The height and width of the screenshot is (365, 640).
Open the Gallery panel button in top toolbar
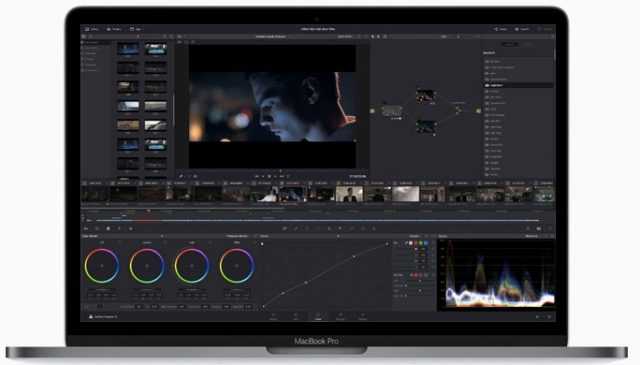click(x=91, y=29)
